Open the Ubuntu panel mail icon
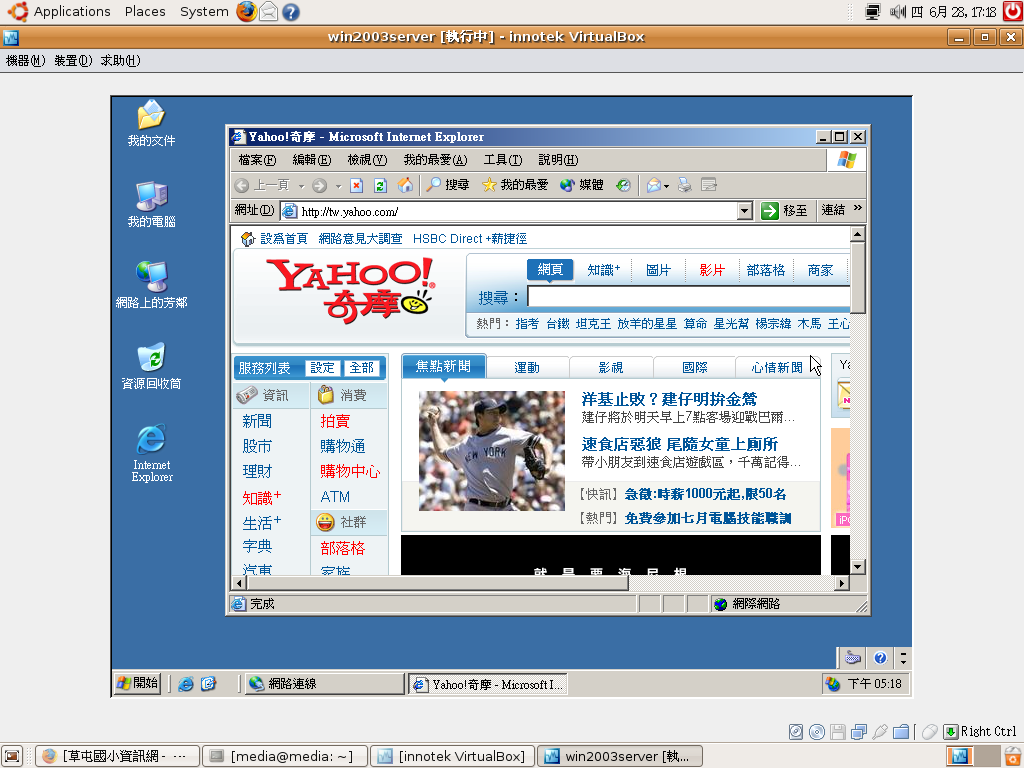 [268, 11]
